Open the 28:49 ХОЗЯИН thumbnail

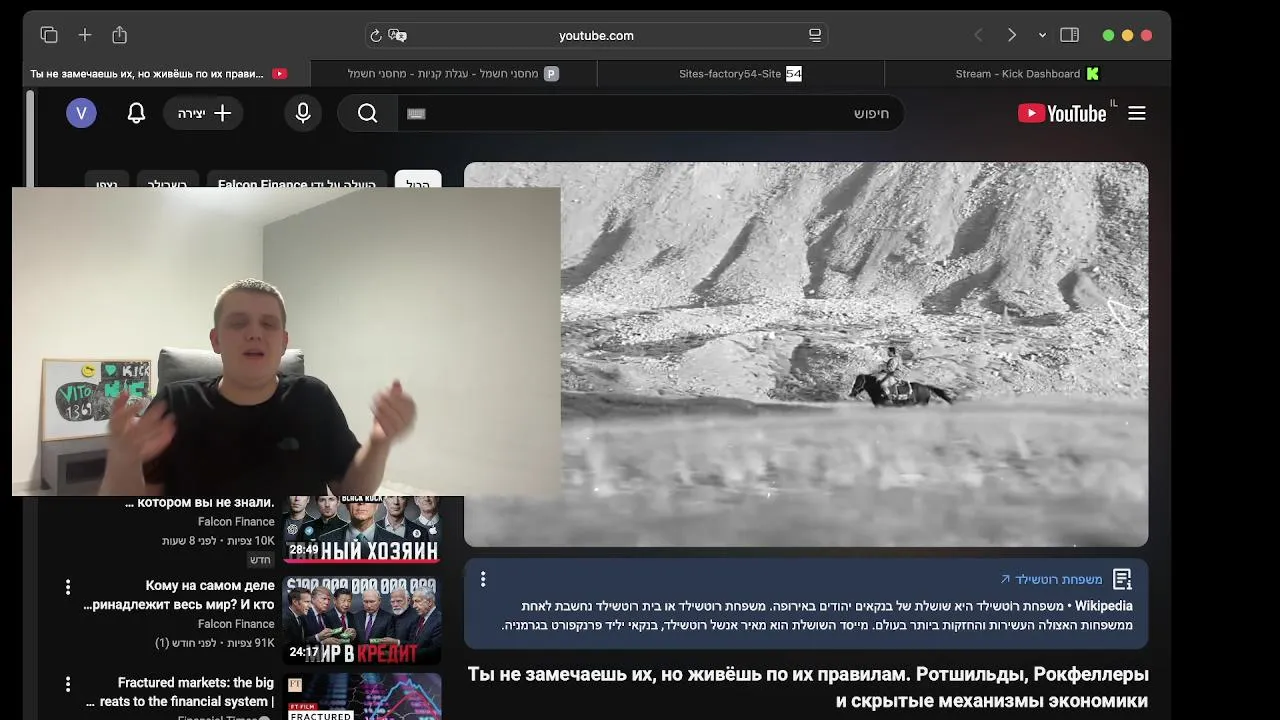click(361, 530)
